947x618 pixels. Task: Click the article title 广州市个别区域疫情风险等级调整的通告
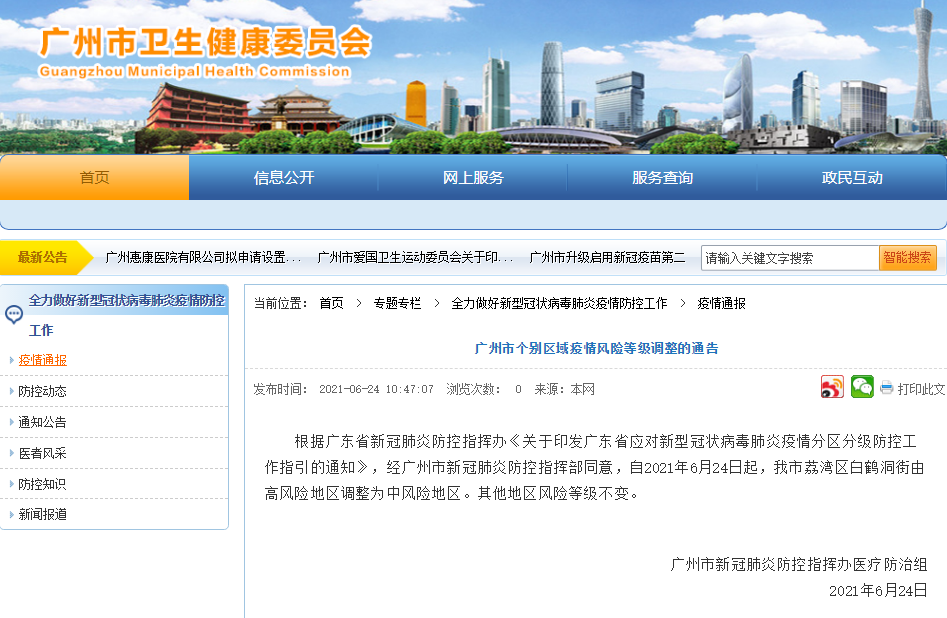click(x=597, y=348)
